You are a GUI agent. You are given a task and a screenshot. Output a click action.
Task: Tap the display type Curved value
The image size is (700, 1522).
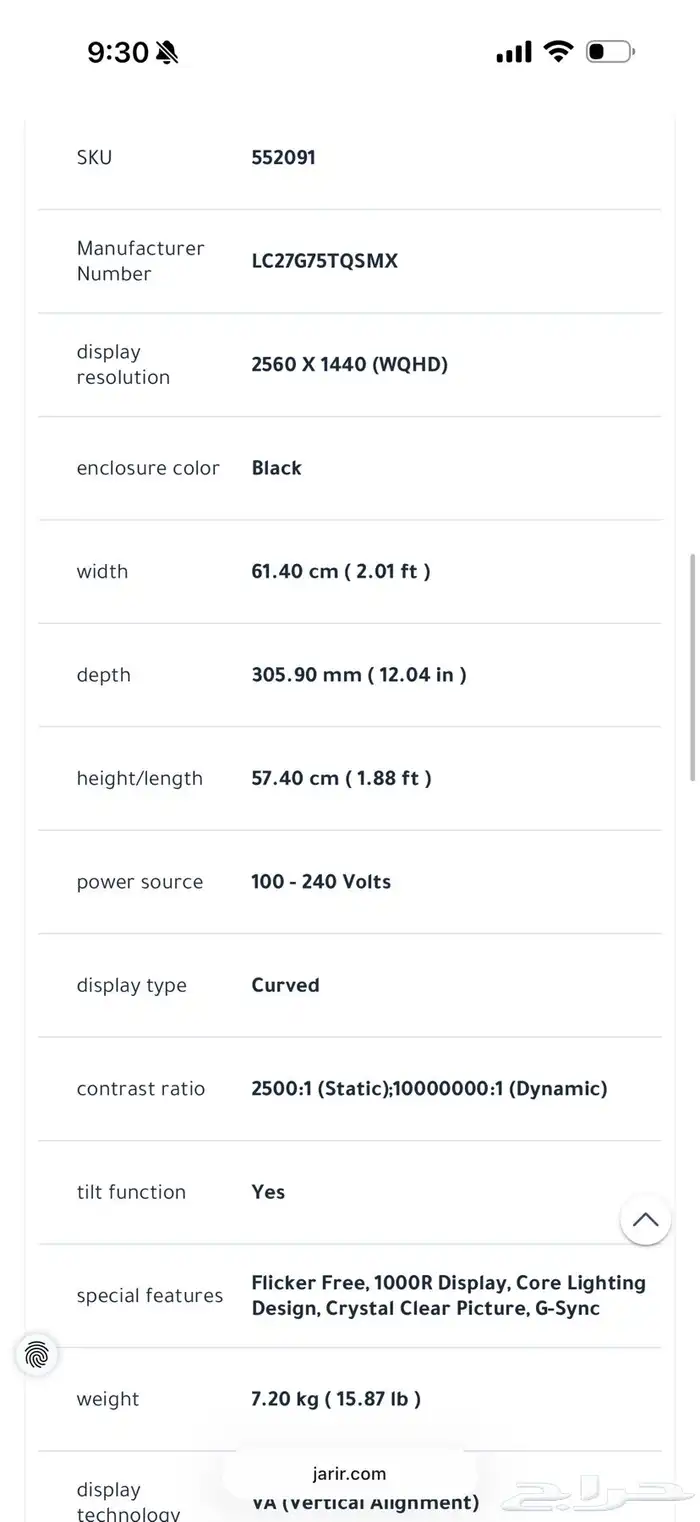click(285, 985)
